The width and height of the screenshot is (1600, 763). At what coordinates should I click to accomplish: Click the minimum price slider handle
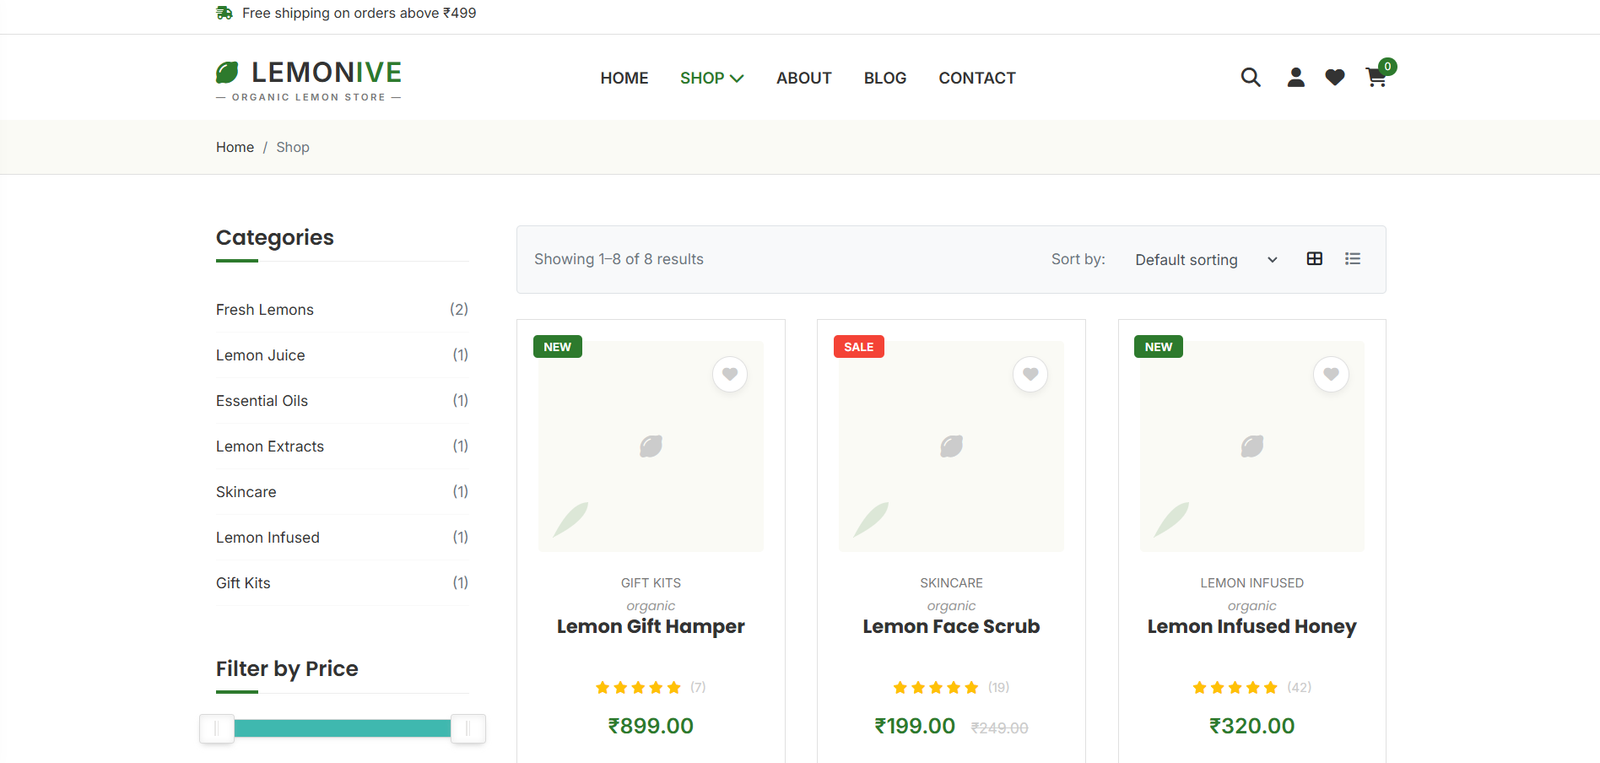217,728
